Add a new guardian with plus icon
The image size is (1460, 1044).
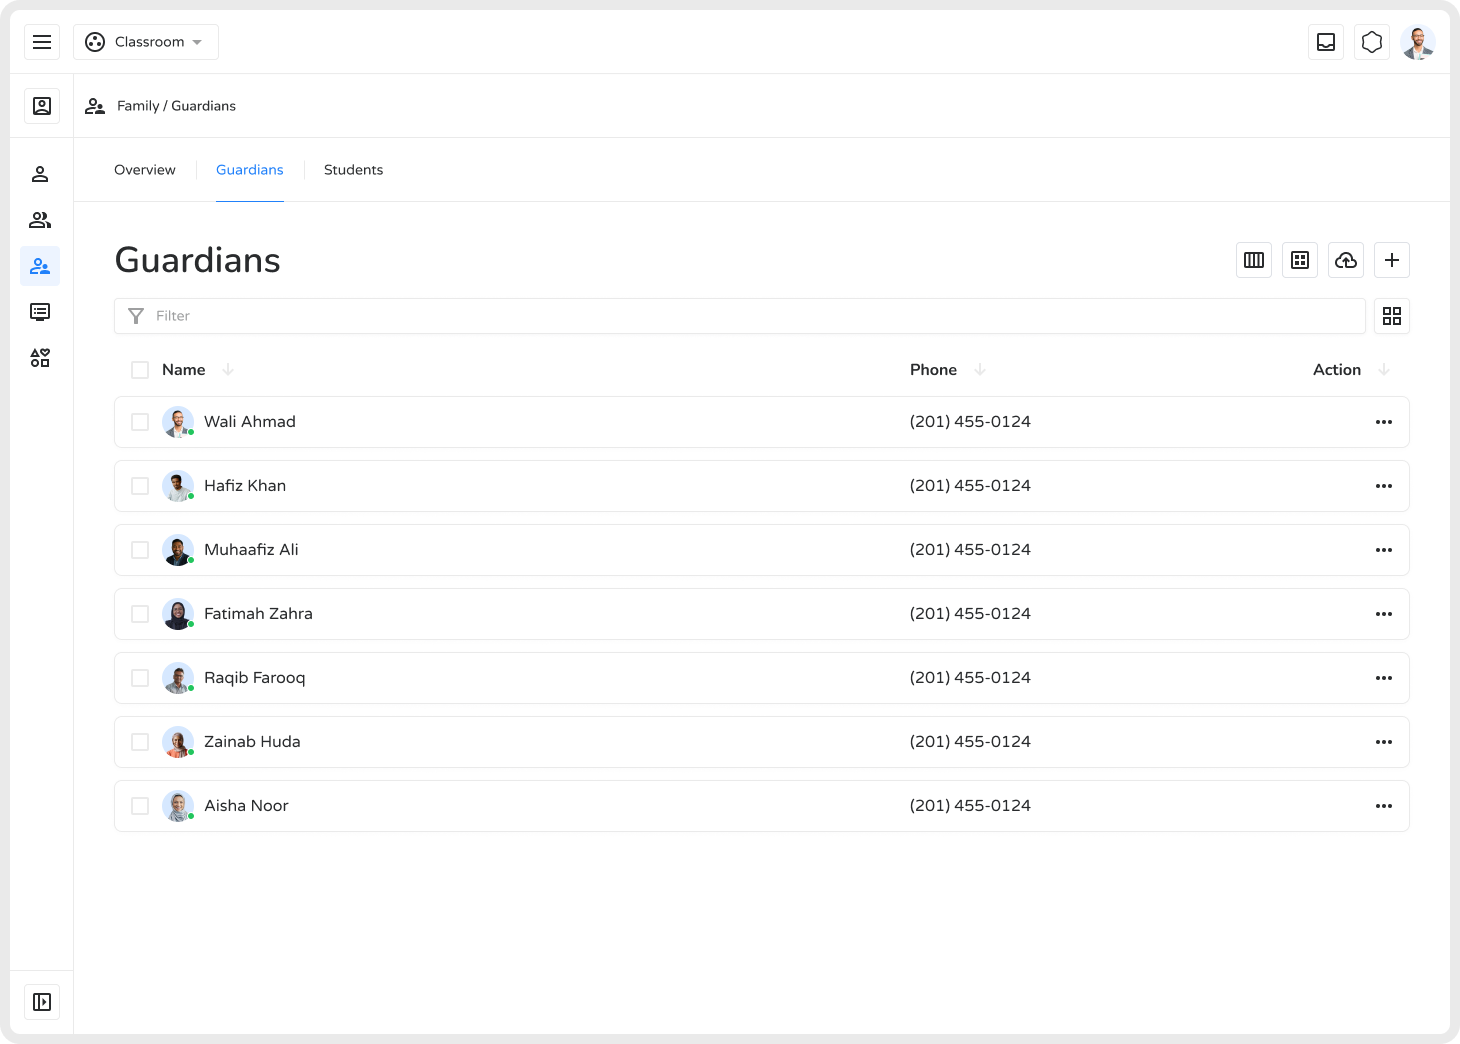pos(1392,260)
